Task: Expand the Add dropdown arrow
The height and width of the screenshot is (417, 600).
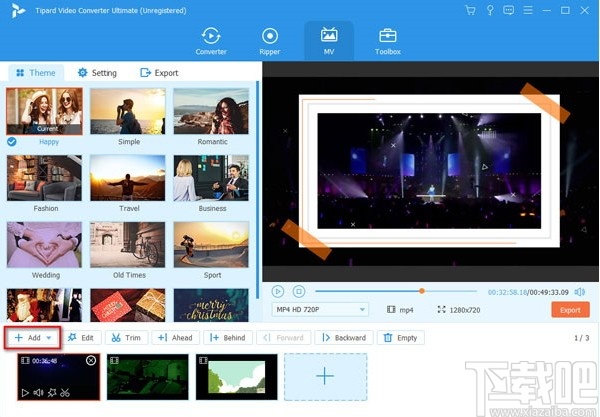Action: [x=49, y=338]
